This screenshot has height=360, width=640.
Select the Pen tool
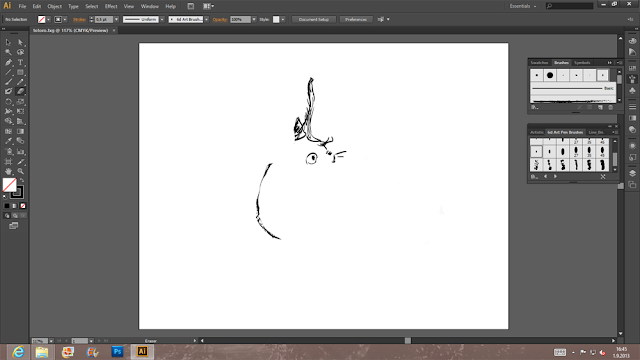[x=8, y=62]
